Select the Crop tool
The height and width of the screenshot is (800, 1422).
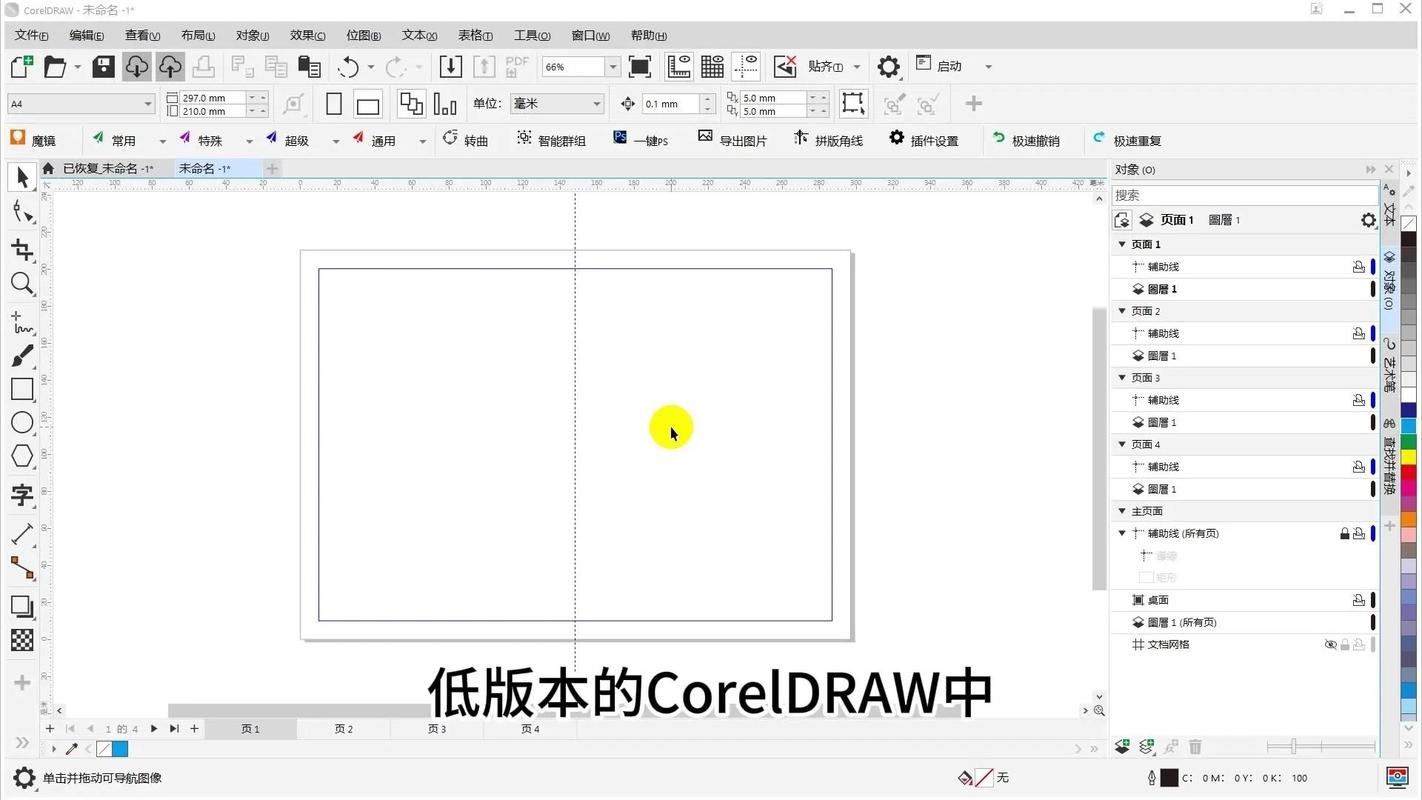tap(22, 249)
